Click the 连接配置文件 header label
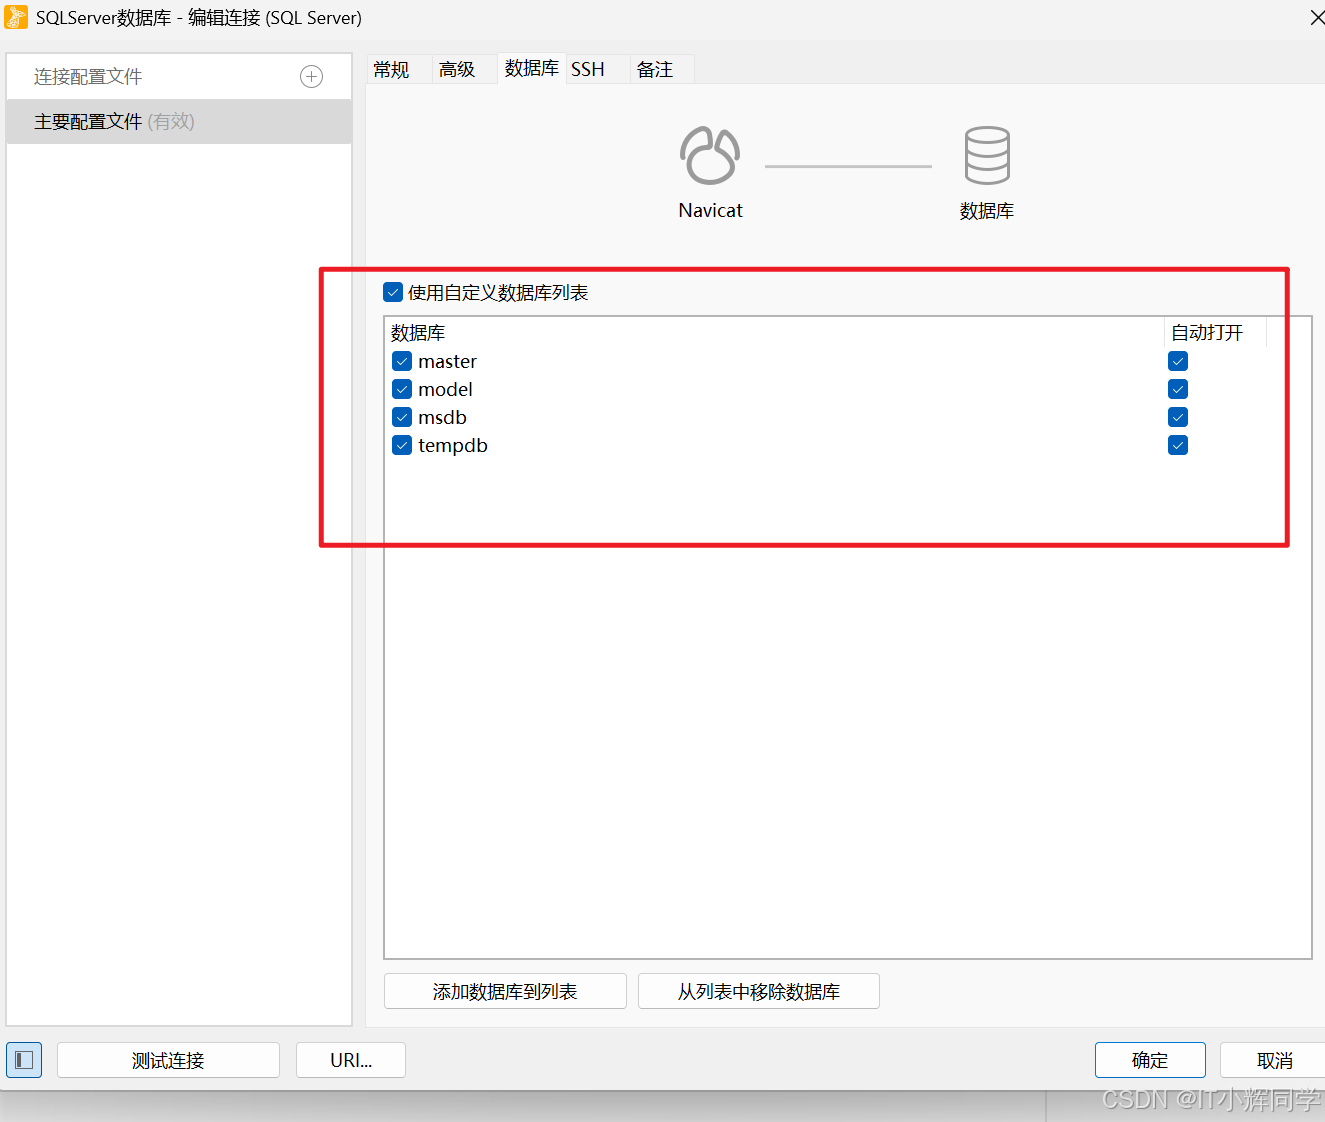This screenshot has height=1122, width=1325. tap(88, 77)
